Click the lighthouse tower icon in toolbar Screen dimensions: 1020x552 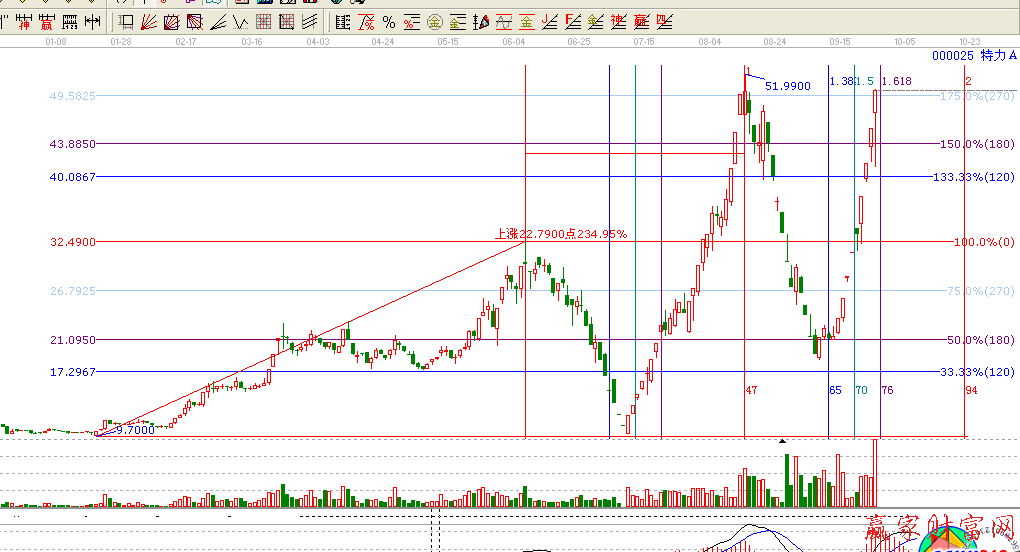pyautogui.click(x=481, y=22)
